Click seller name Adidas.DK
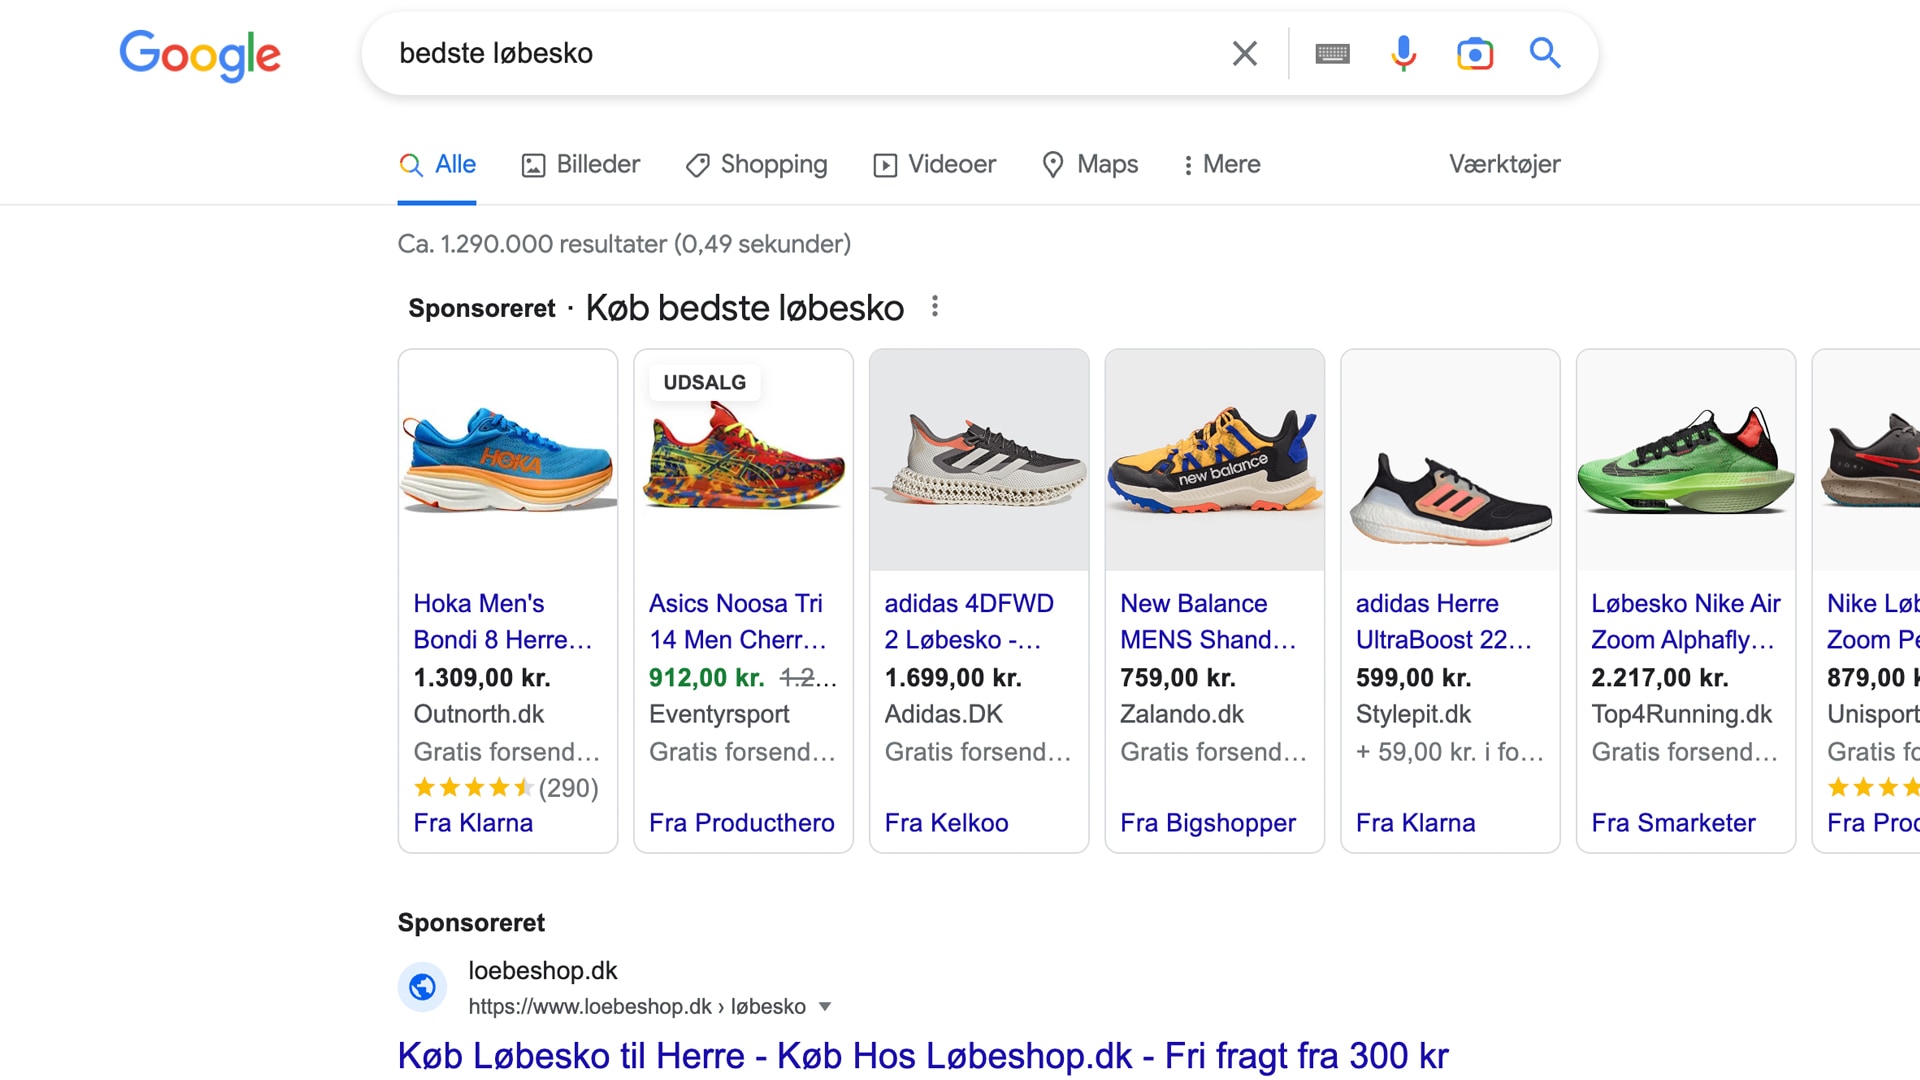The width and height of the screenshot is (1920, 1080). point(944,714)
